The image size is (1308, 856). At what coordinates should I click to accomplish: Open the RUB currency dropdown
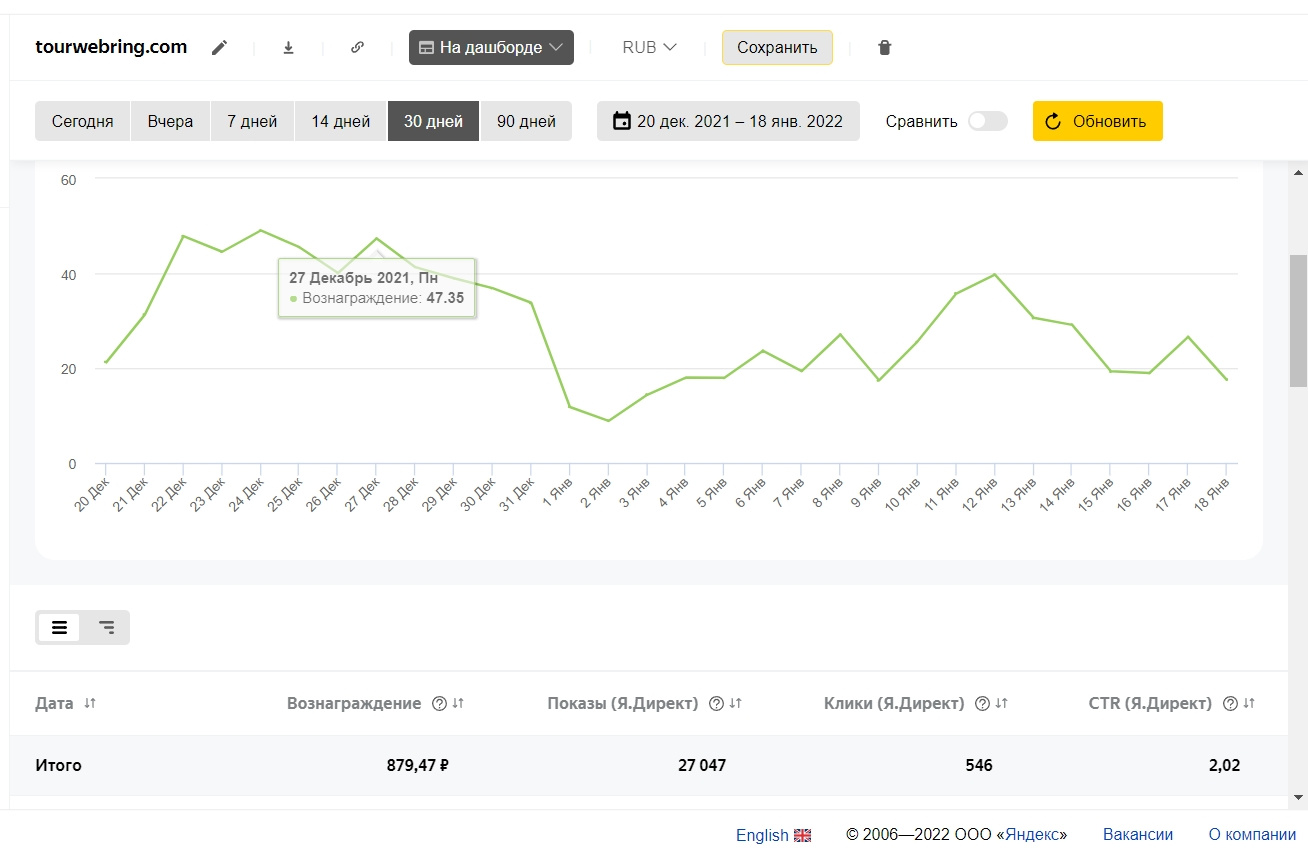(x=649, y=48)
